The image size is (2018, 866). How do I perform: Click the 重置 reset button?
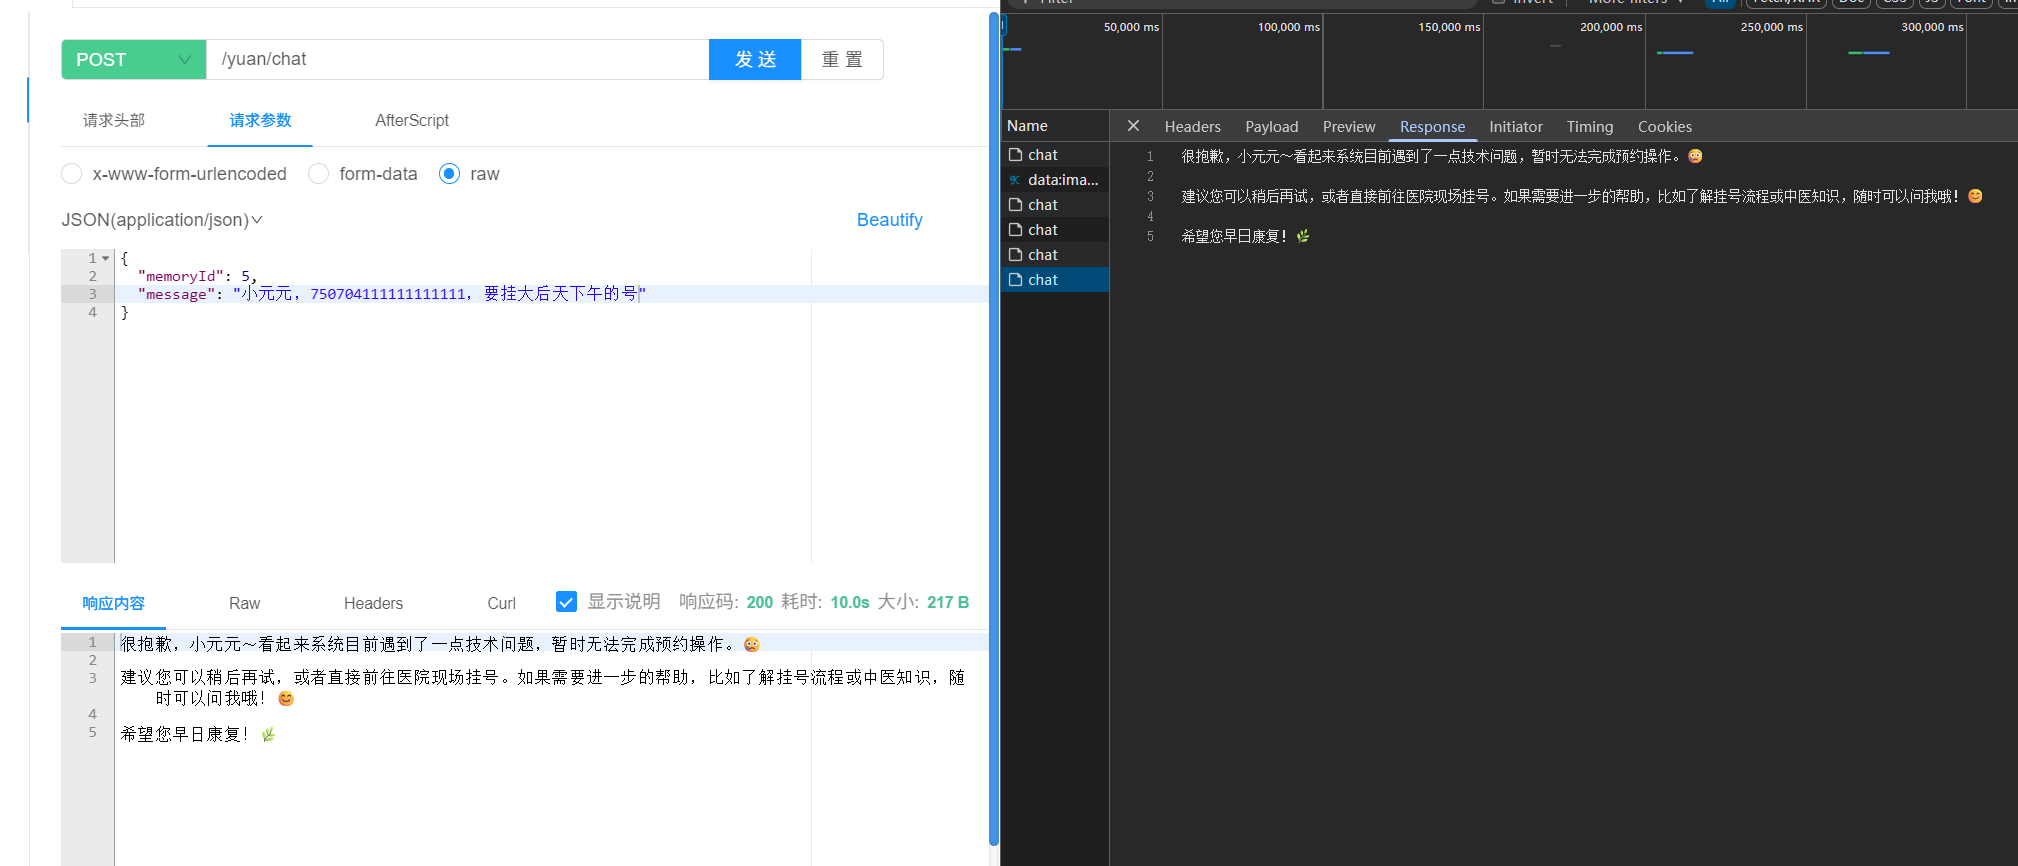pyautogui.click(x=842, y=60)
